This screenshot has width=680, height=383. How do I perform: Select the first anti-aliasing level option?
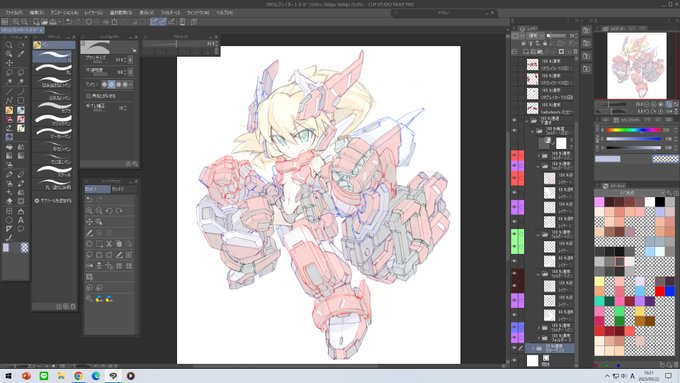pyautogui.click(x=105, y=84)
